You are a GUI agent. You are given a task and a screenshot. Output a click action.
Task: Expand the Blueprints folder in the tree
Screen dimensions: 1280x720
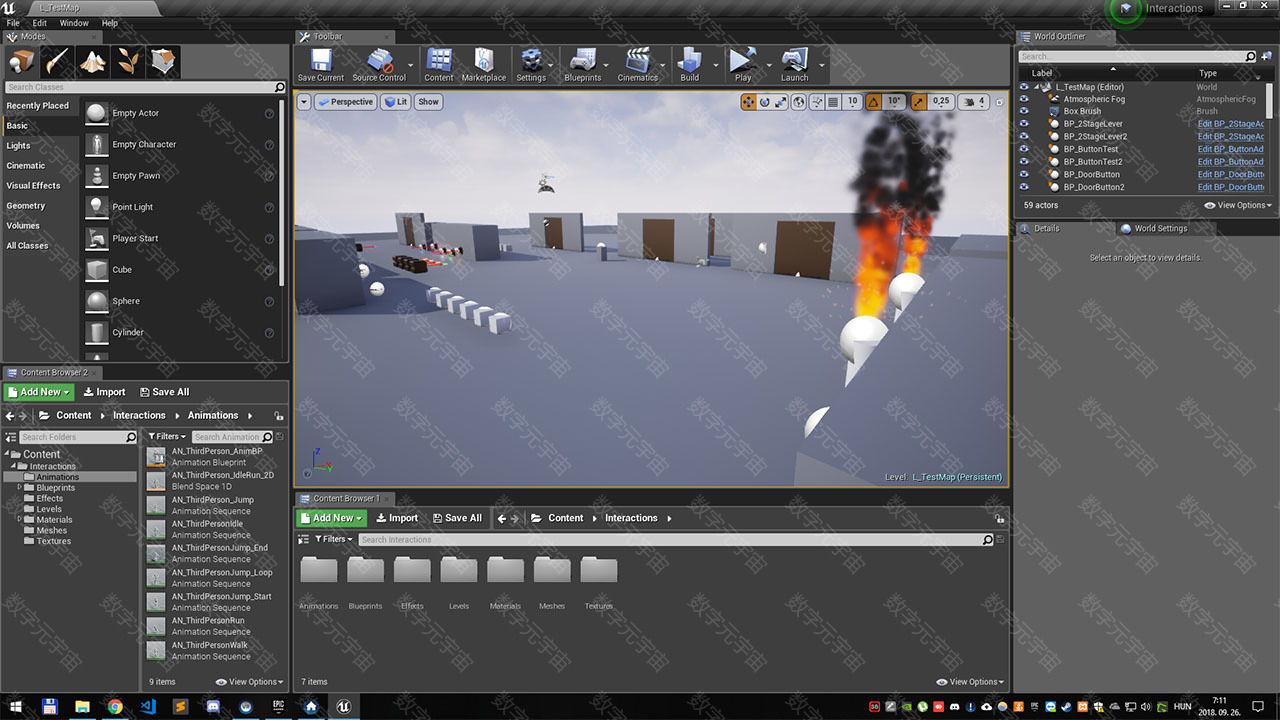[20, 488]
